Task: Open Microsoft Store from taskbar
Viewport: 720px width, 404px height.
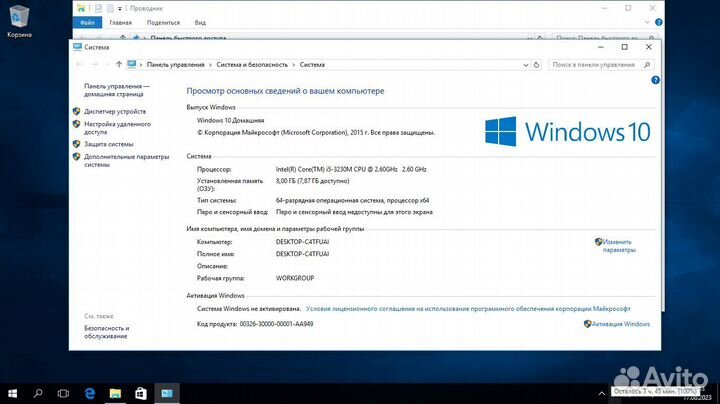Action: pyautogui.click(x=141, y=393)
